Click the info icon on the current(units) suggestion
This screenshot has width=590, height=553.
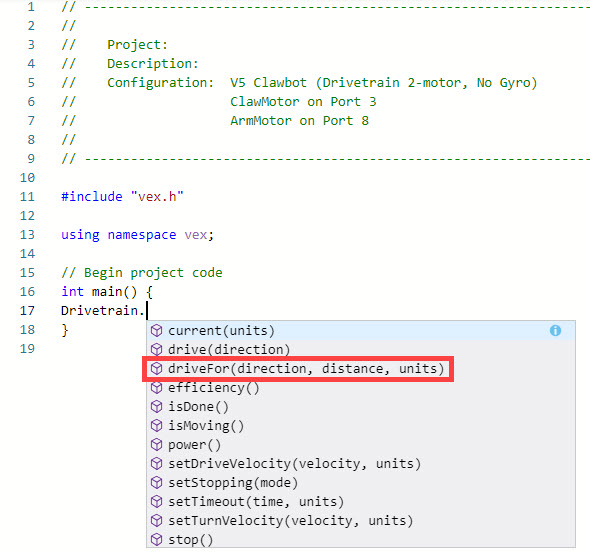555,331
